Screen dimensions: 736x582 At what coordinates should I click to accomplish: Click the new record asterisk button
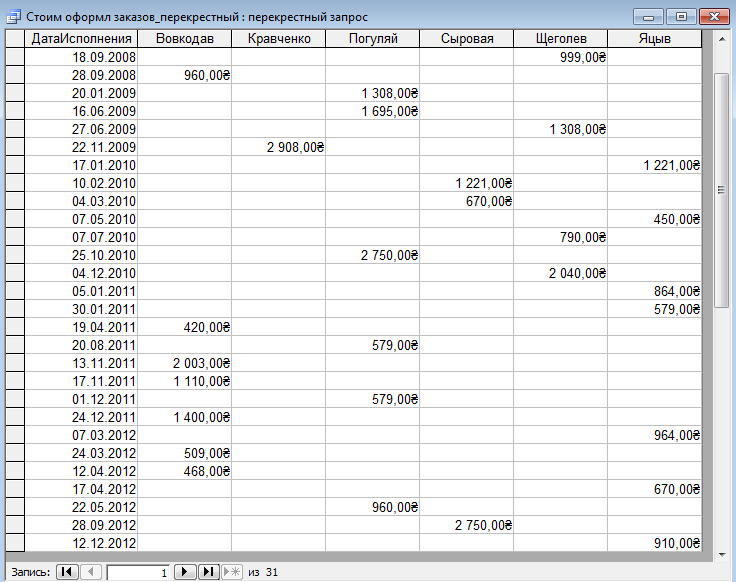click(x=231, y=572)
